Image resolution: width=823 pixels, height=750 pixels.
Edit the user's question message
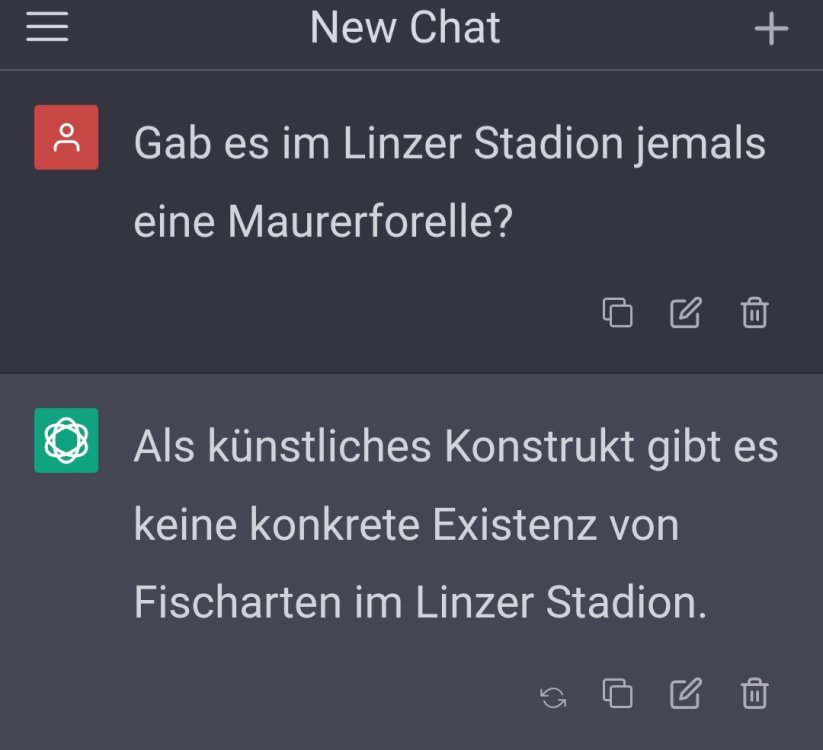pos(685,313)
